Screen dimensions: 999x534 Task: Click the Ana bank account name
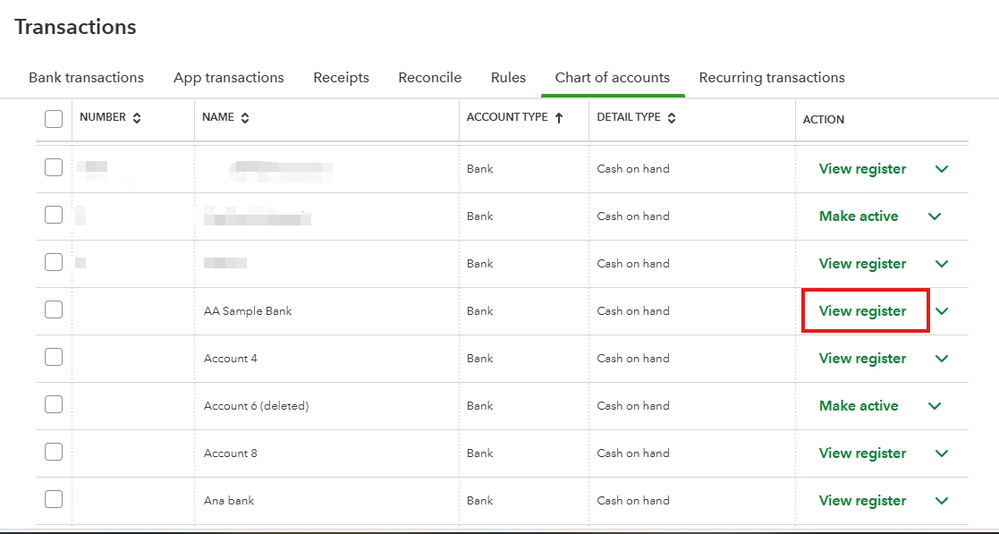point(229,500)
